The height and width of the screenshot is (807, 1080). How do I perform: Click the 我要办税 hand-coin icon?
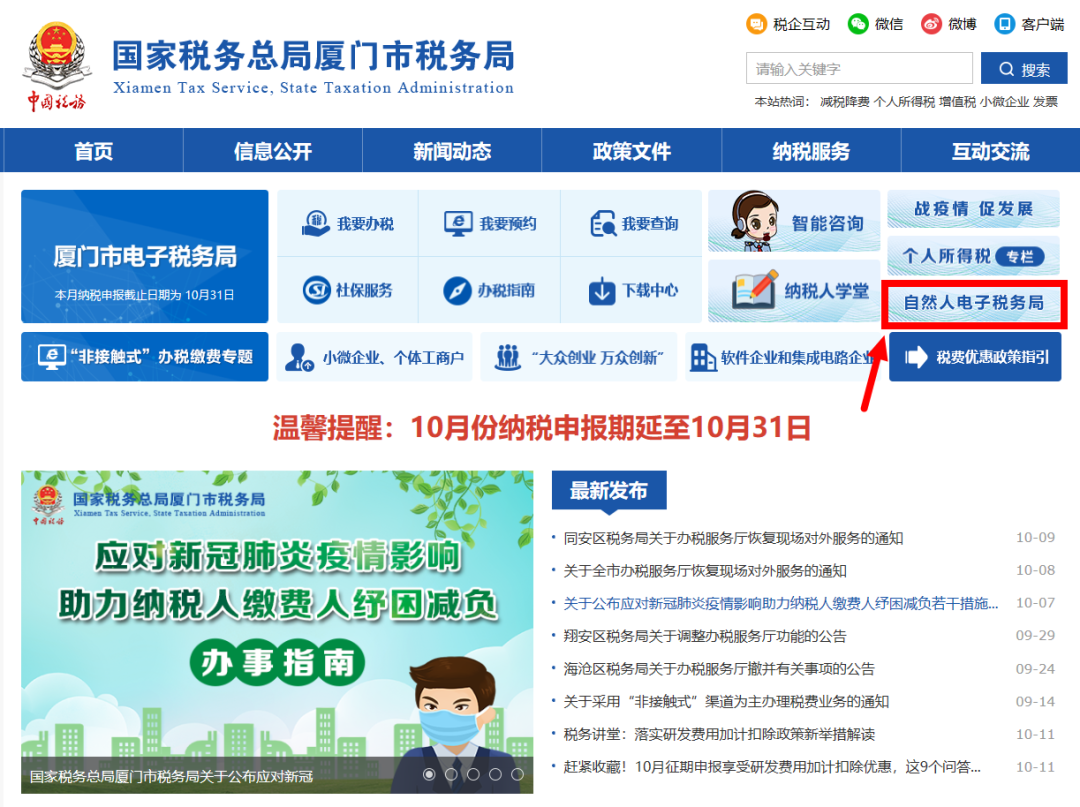(316, 223)
